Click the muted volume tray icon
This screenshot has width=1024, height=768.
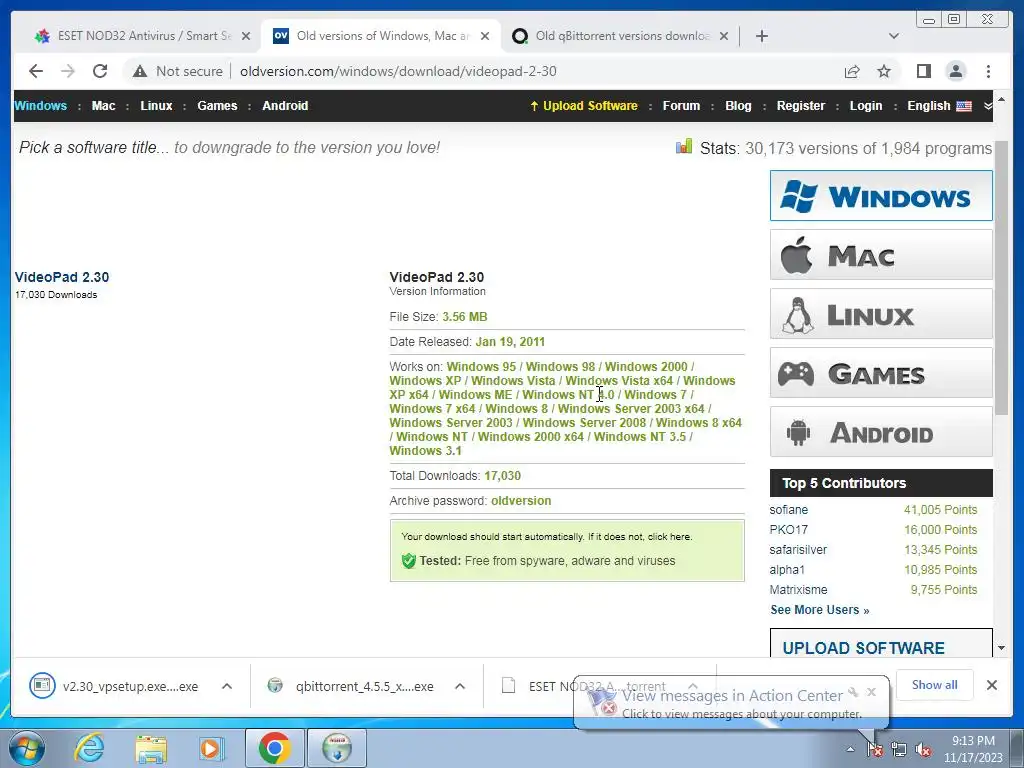coord(923,750)
